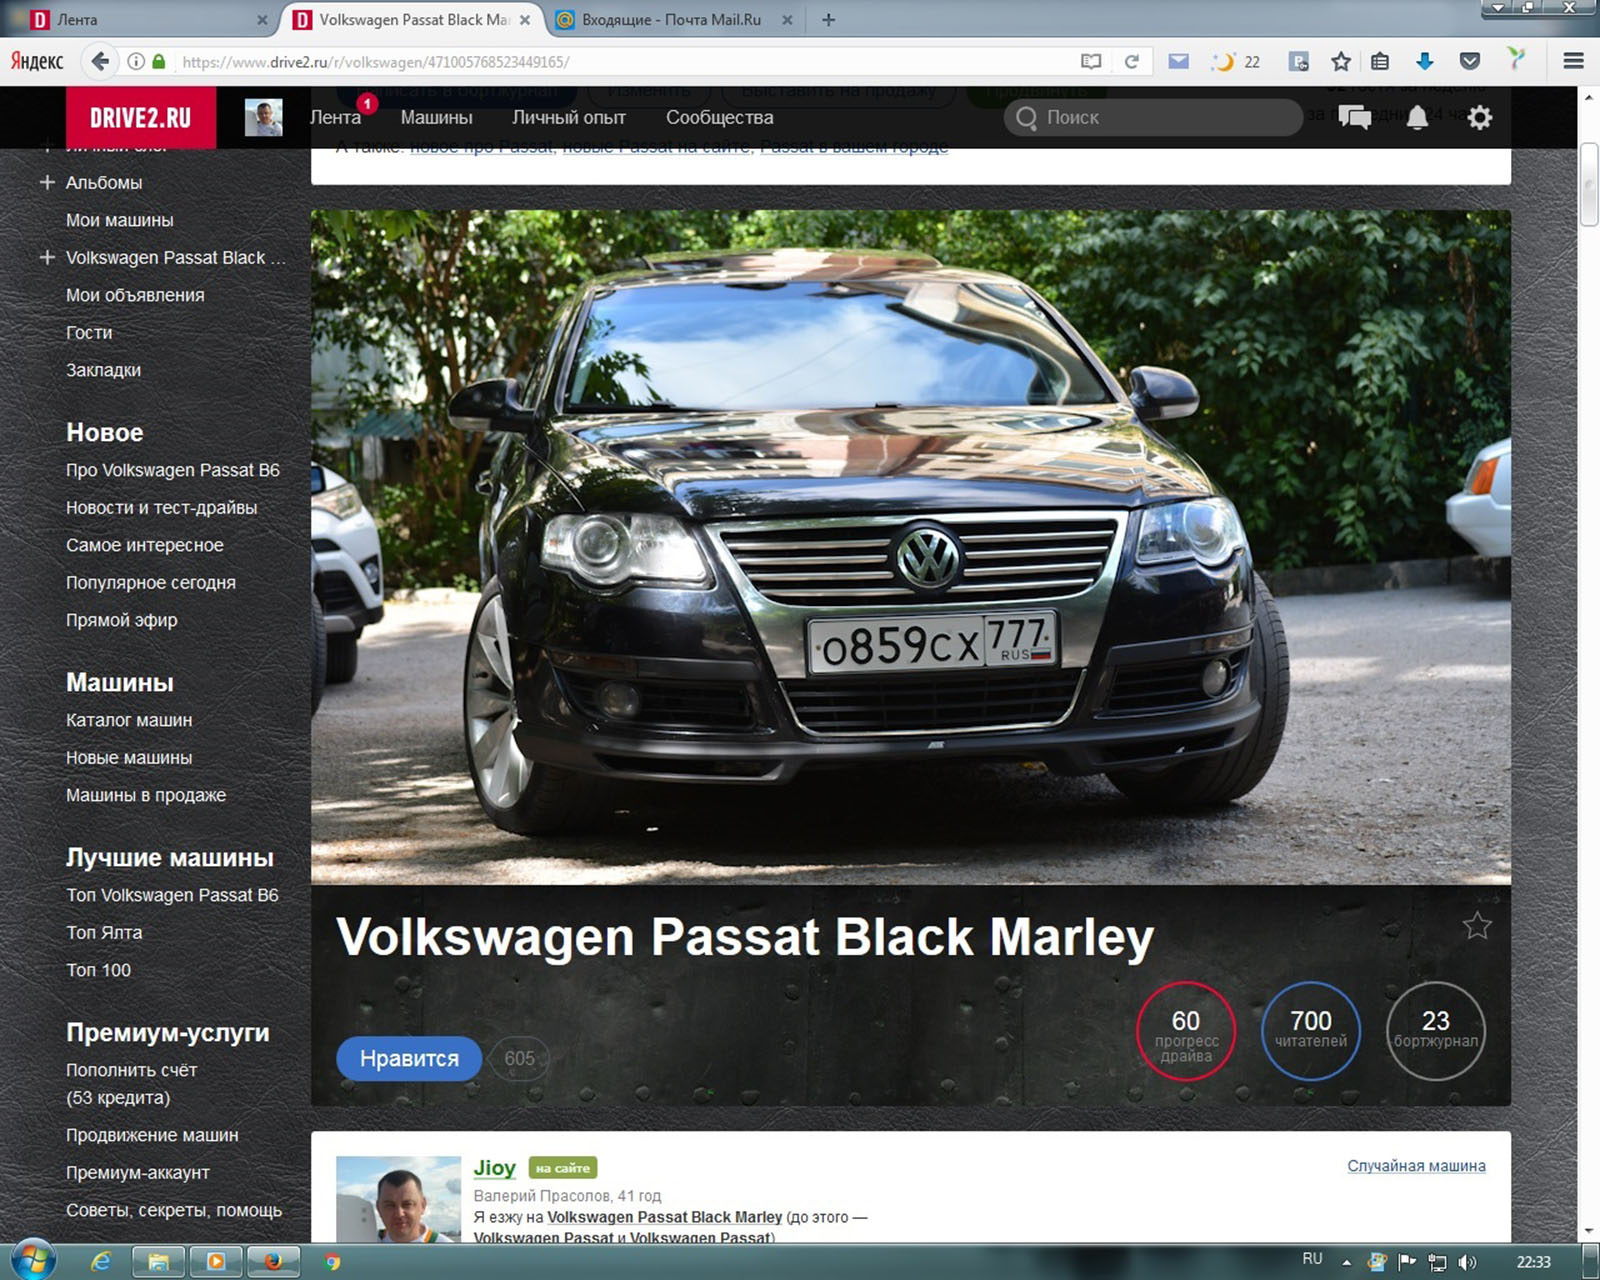Open Сообщества navigation item

720,117
